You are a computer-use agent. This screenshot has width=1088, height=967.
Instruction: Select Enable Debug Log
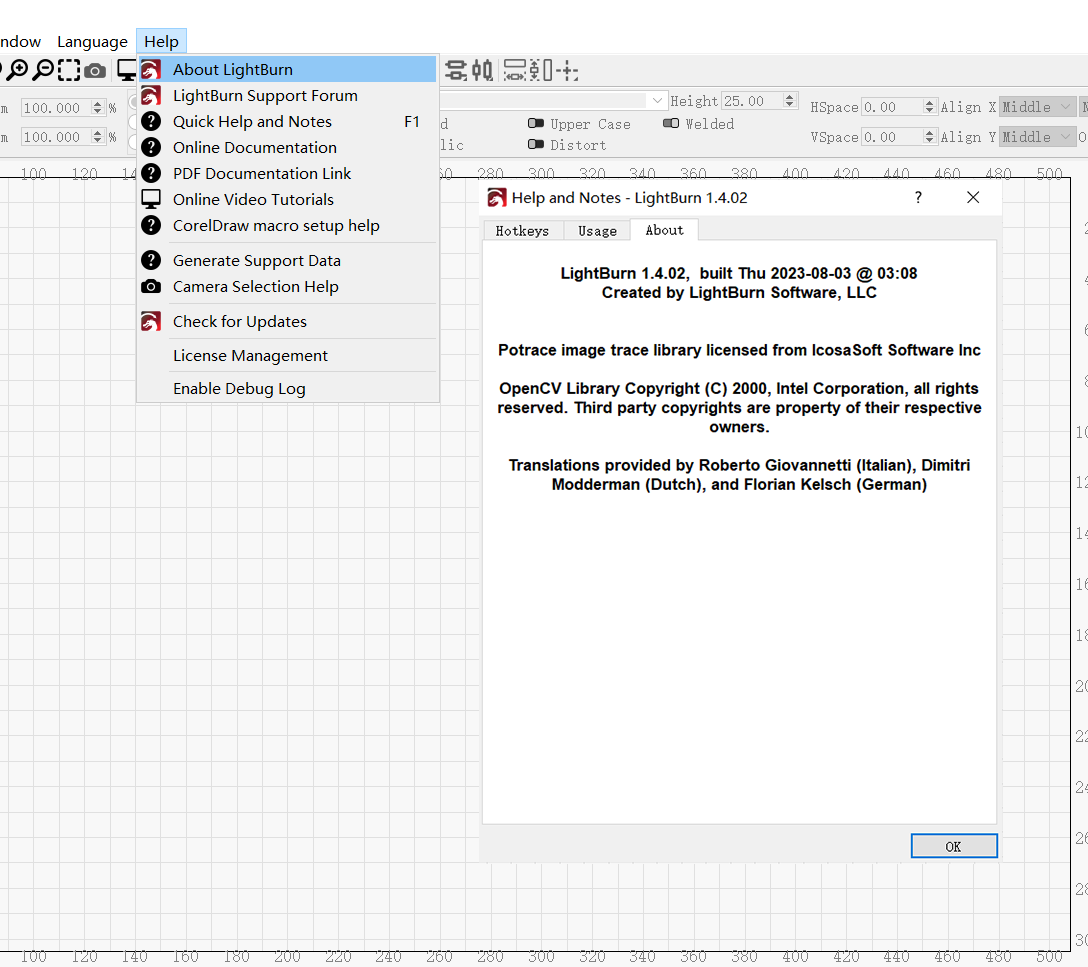pyautogui.click(x=287, y=388)
